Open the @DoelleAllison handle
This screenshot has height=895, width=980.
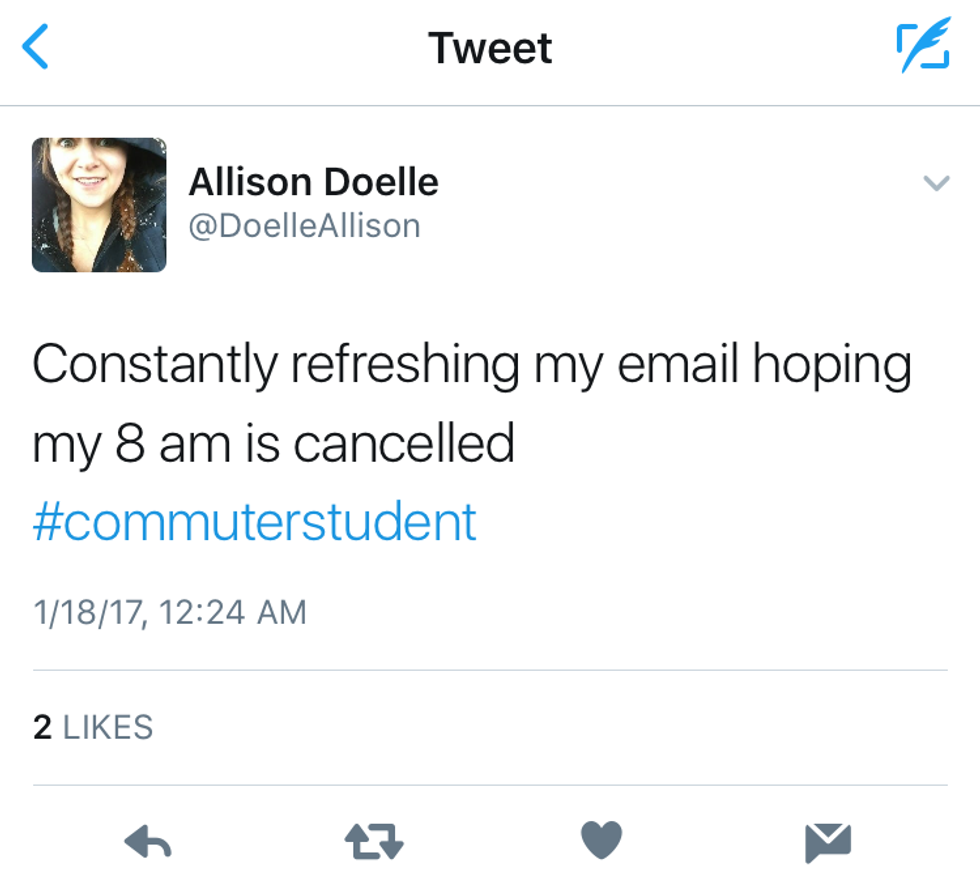(x=304, y=226)
